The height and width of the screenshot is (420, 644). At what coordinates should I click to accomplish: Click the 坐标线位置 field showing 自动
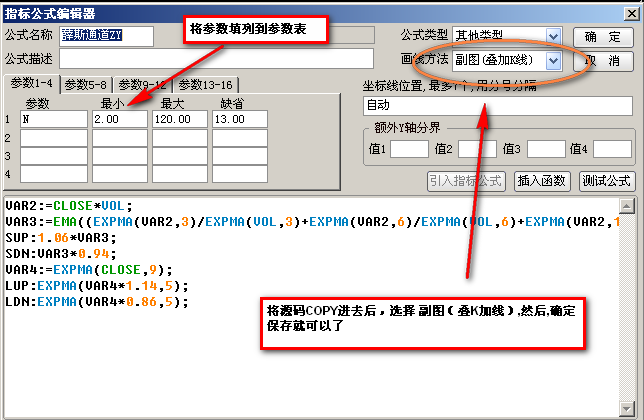coord(498,106)
